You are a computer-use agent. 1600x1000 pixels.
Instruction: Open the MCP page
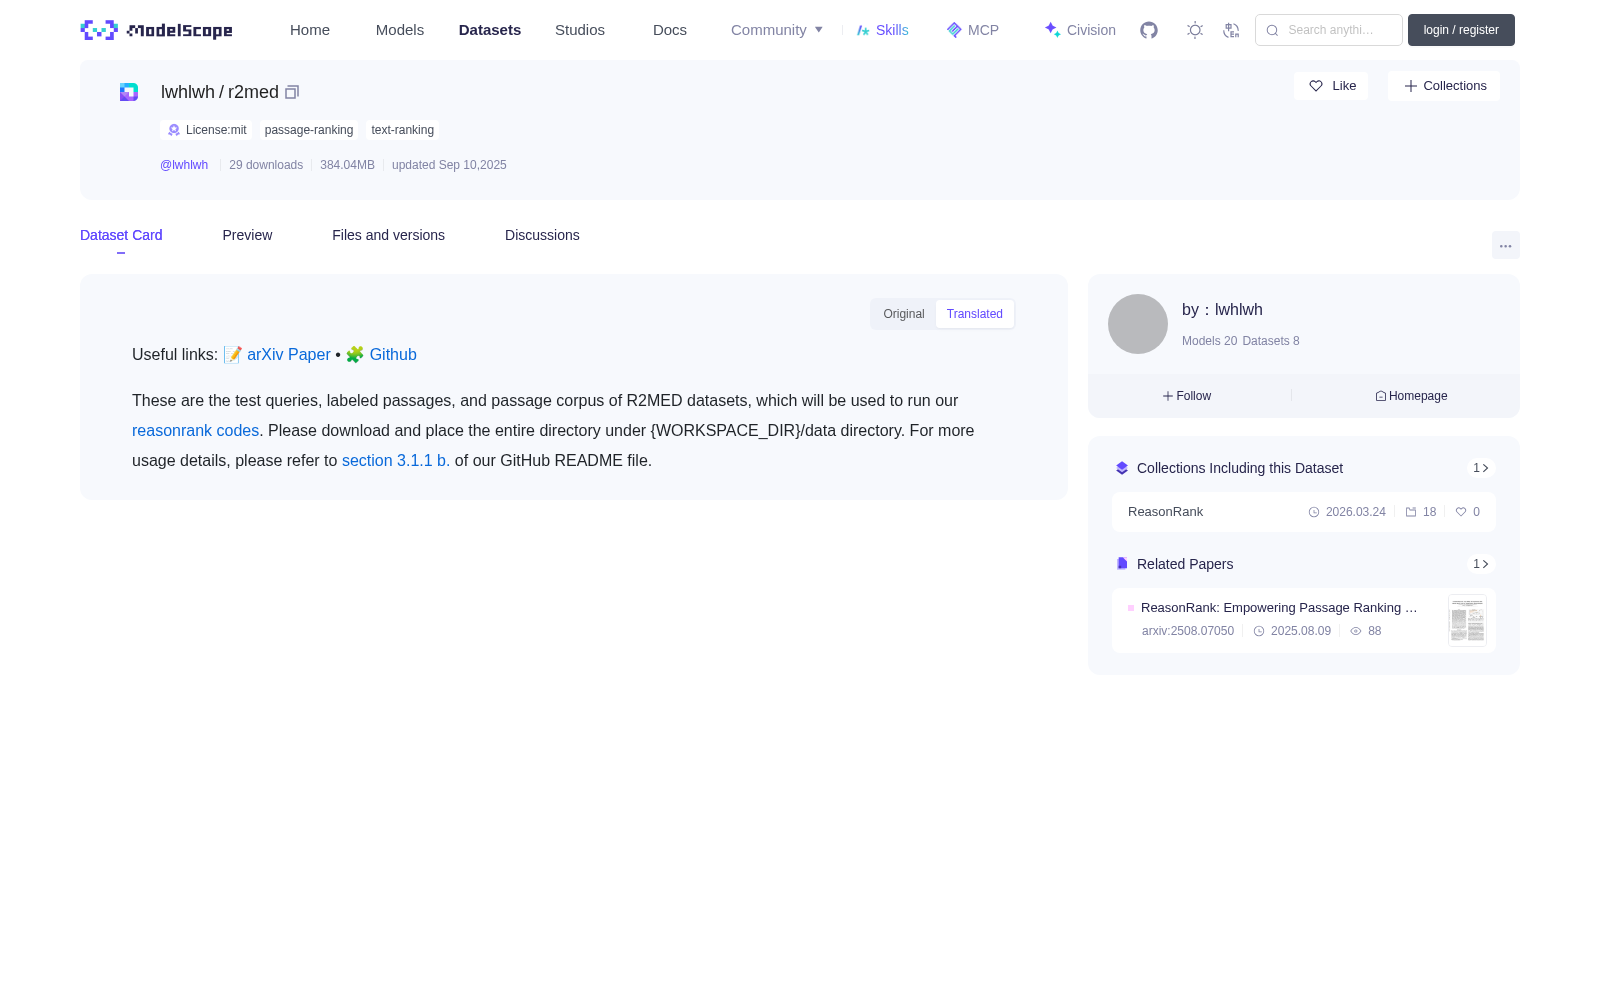(973, 30)
